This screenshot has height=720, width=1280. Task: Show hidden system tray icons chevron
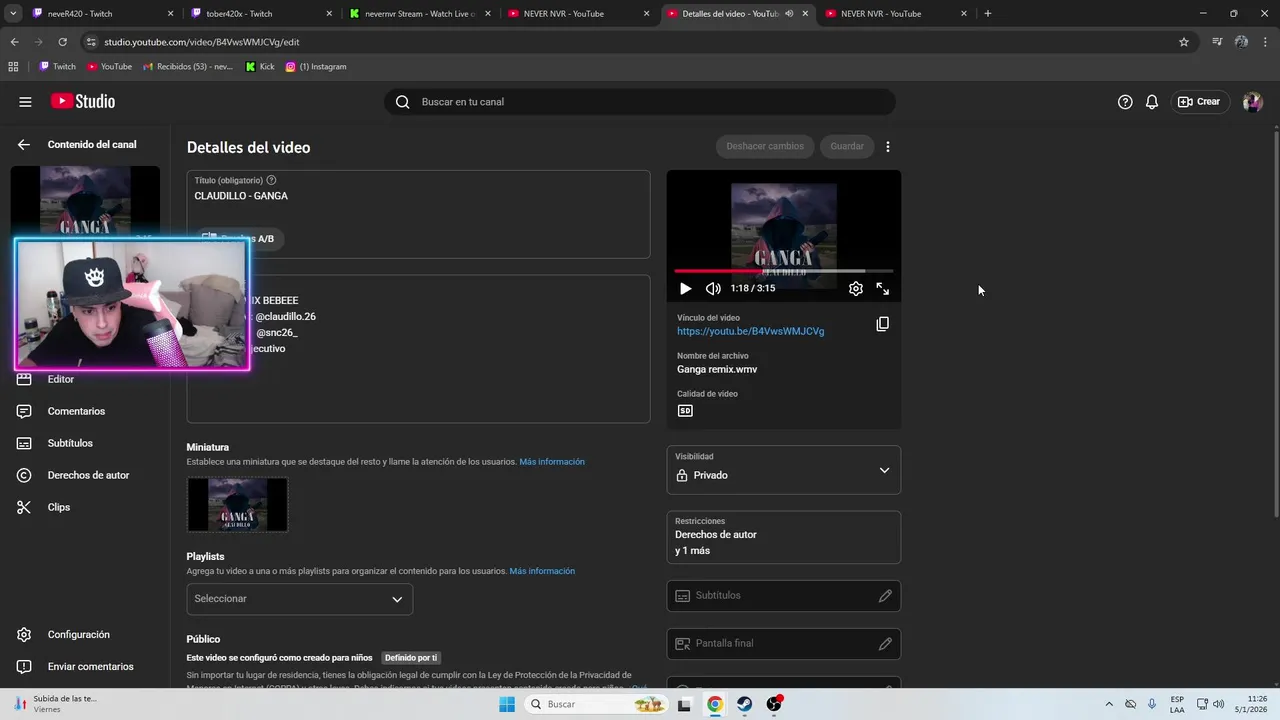tap(1108, 704)
